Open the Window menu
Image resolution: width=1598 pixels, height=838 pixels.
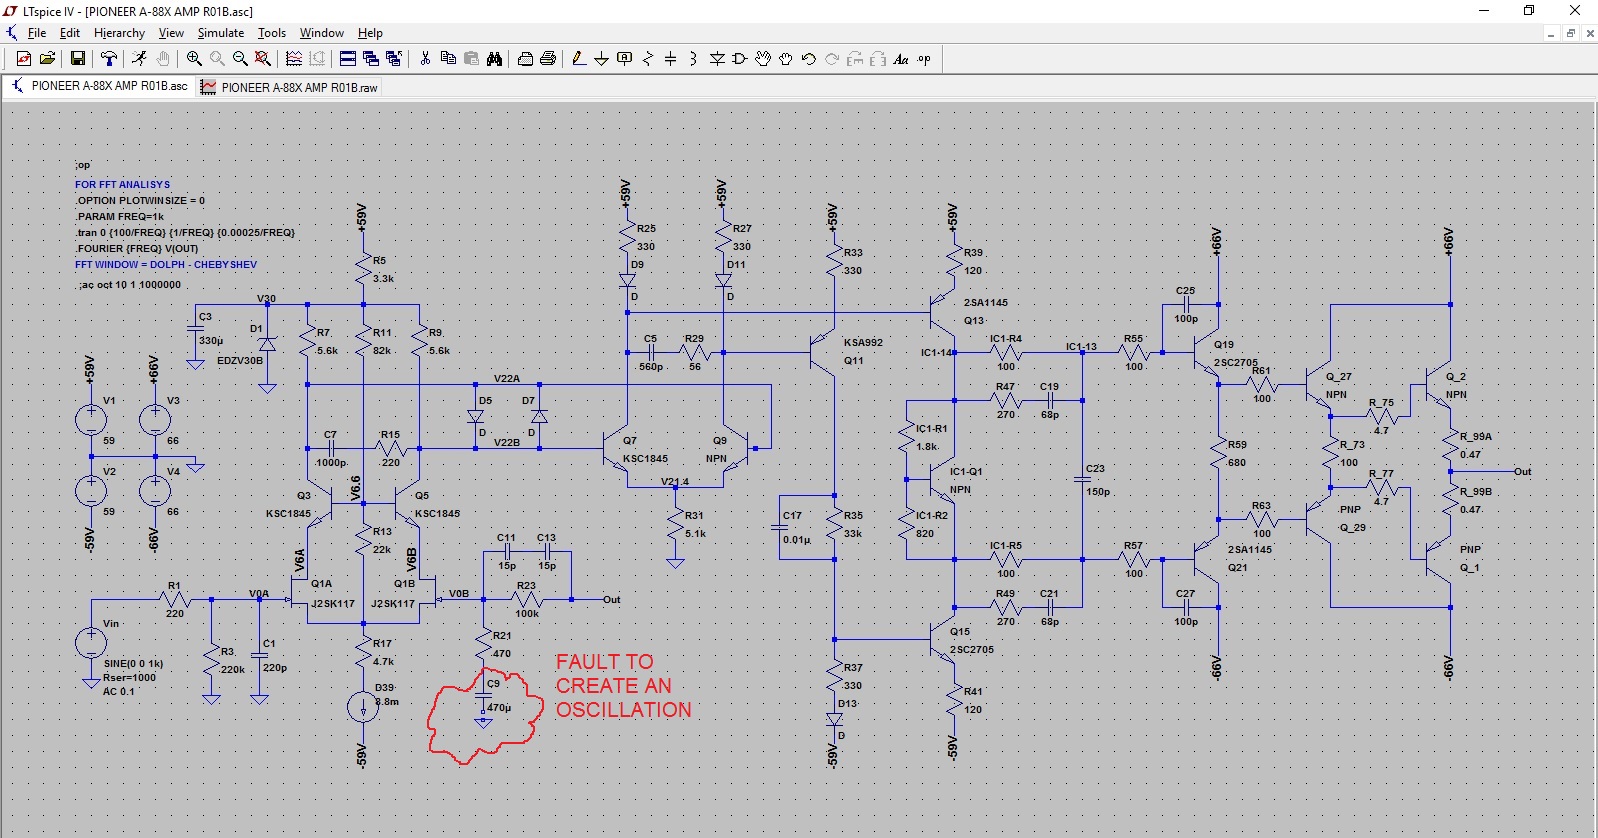(x=322, y=33)
